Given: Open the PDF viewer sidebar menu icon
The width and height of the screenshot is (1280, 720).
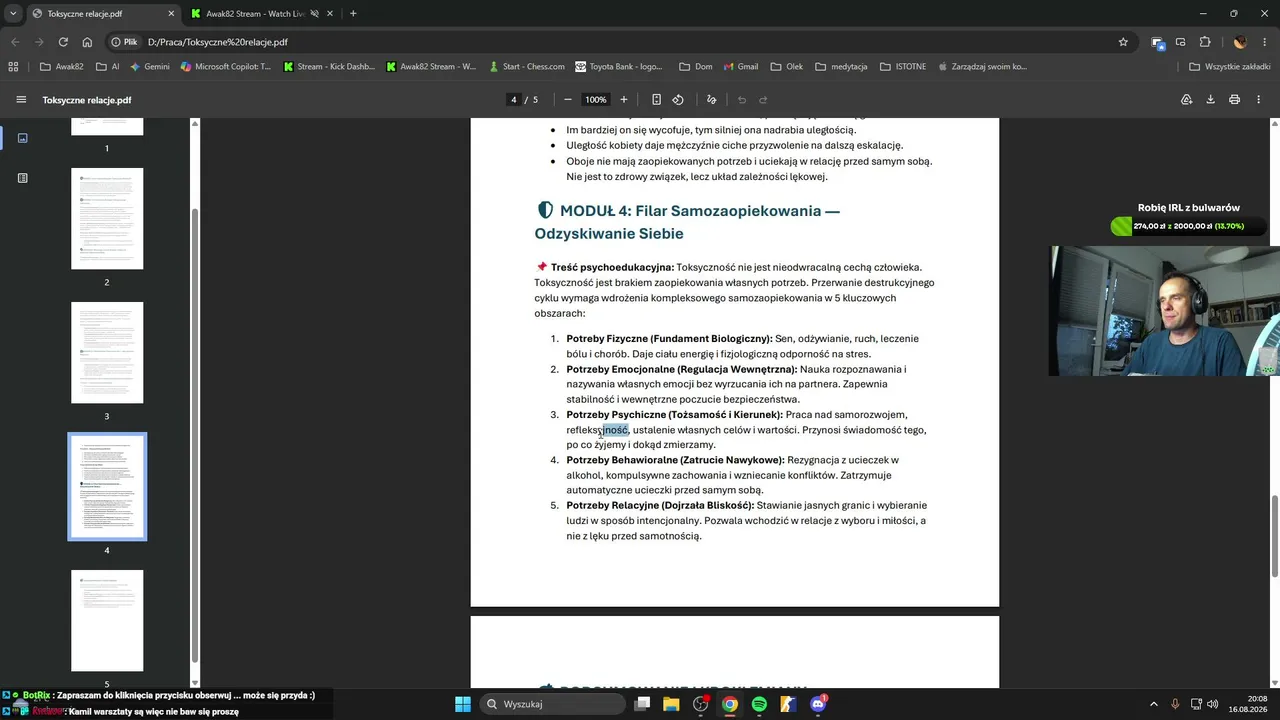Looking at the screenshot, I should 21,100.
